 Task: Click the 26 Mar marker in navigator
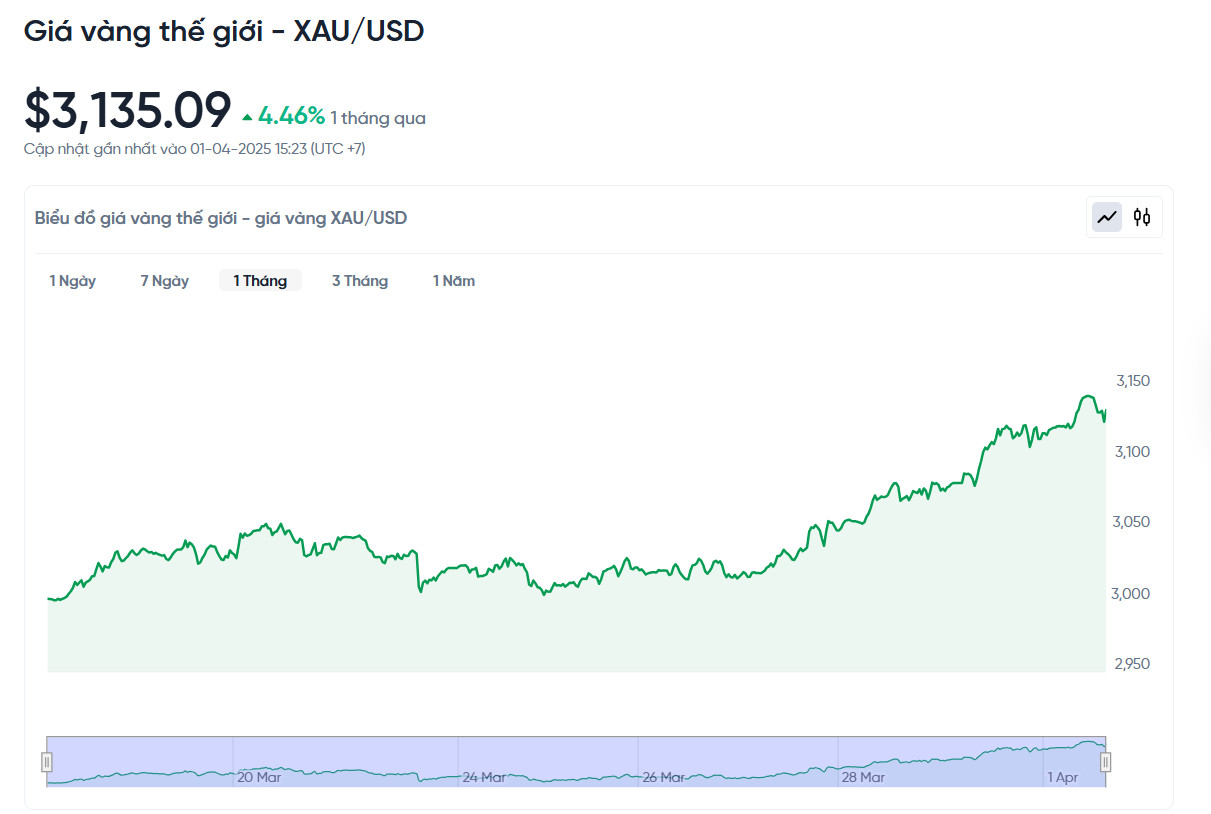(x=663, y=777)
